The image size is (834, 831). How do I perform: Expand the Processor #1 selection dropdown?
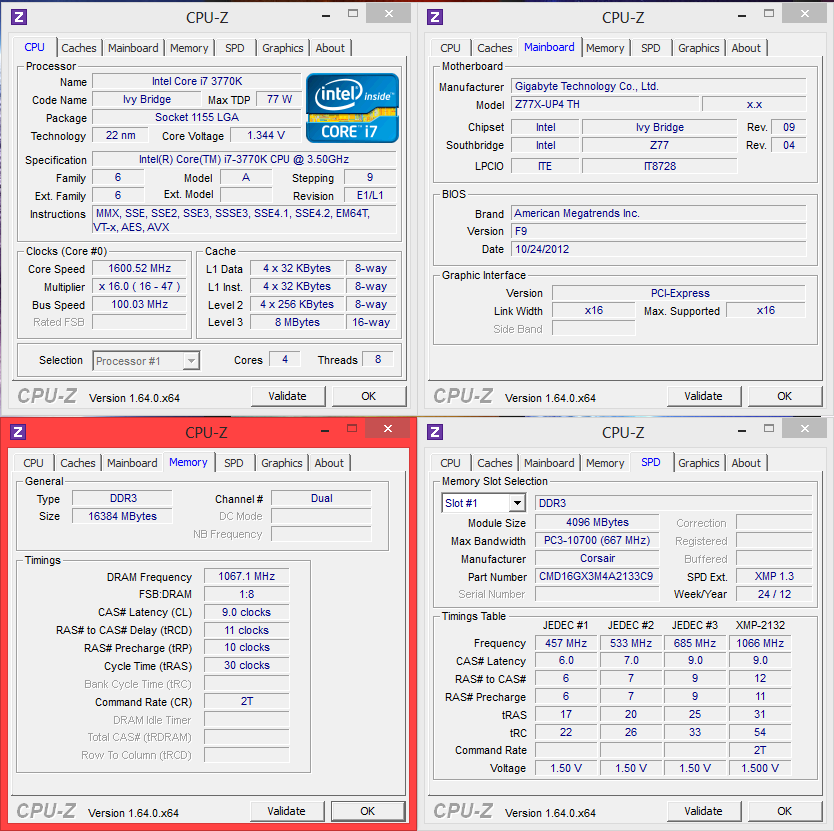[190, 361]
